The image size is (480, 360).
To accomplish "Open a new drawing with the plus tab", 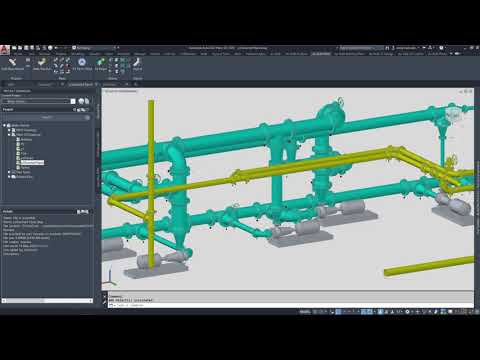I will point(136,85).
